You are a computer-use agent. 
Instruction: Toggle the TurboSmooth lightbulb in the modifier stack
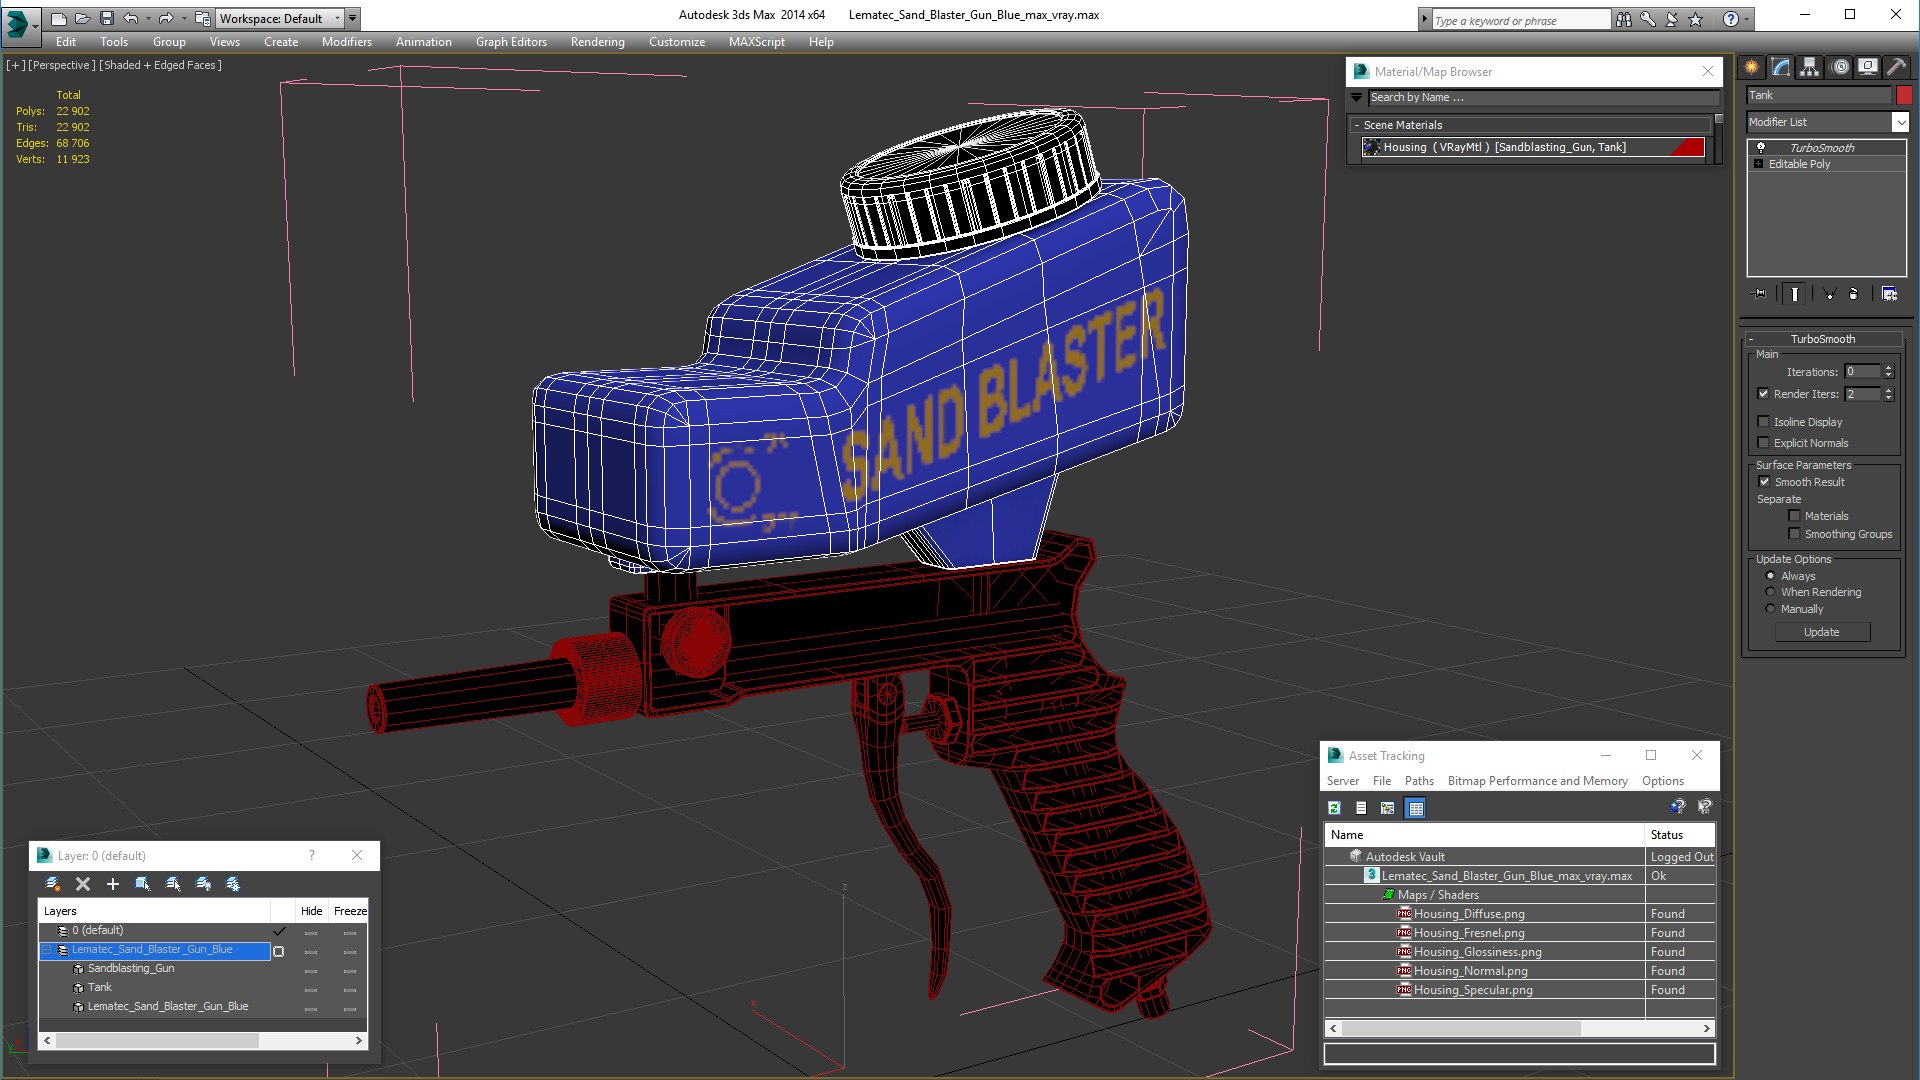pos(1761,148)
